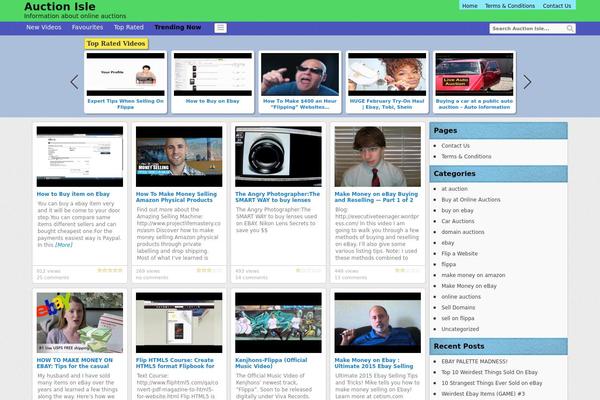Open 'Buying and Reselling Part 1' post thumbnail

(x=378, y=157)
